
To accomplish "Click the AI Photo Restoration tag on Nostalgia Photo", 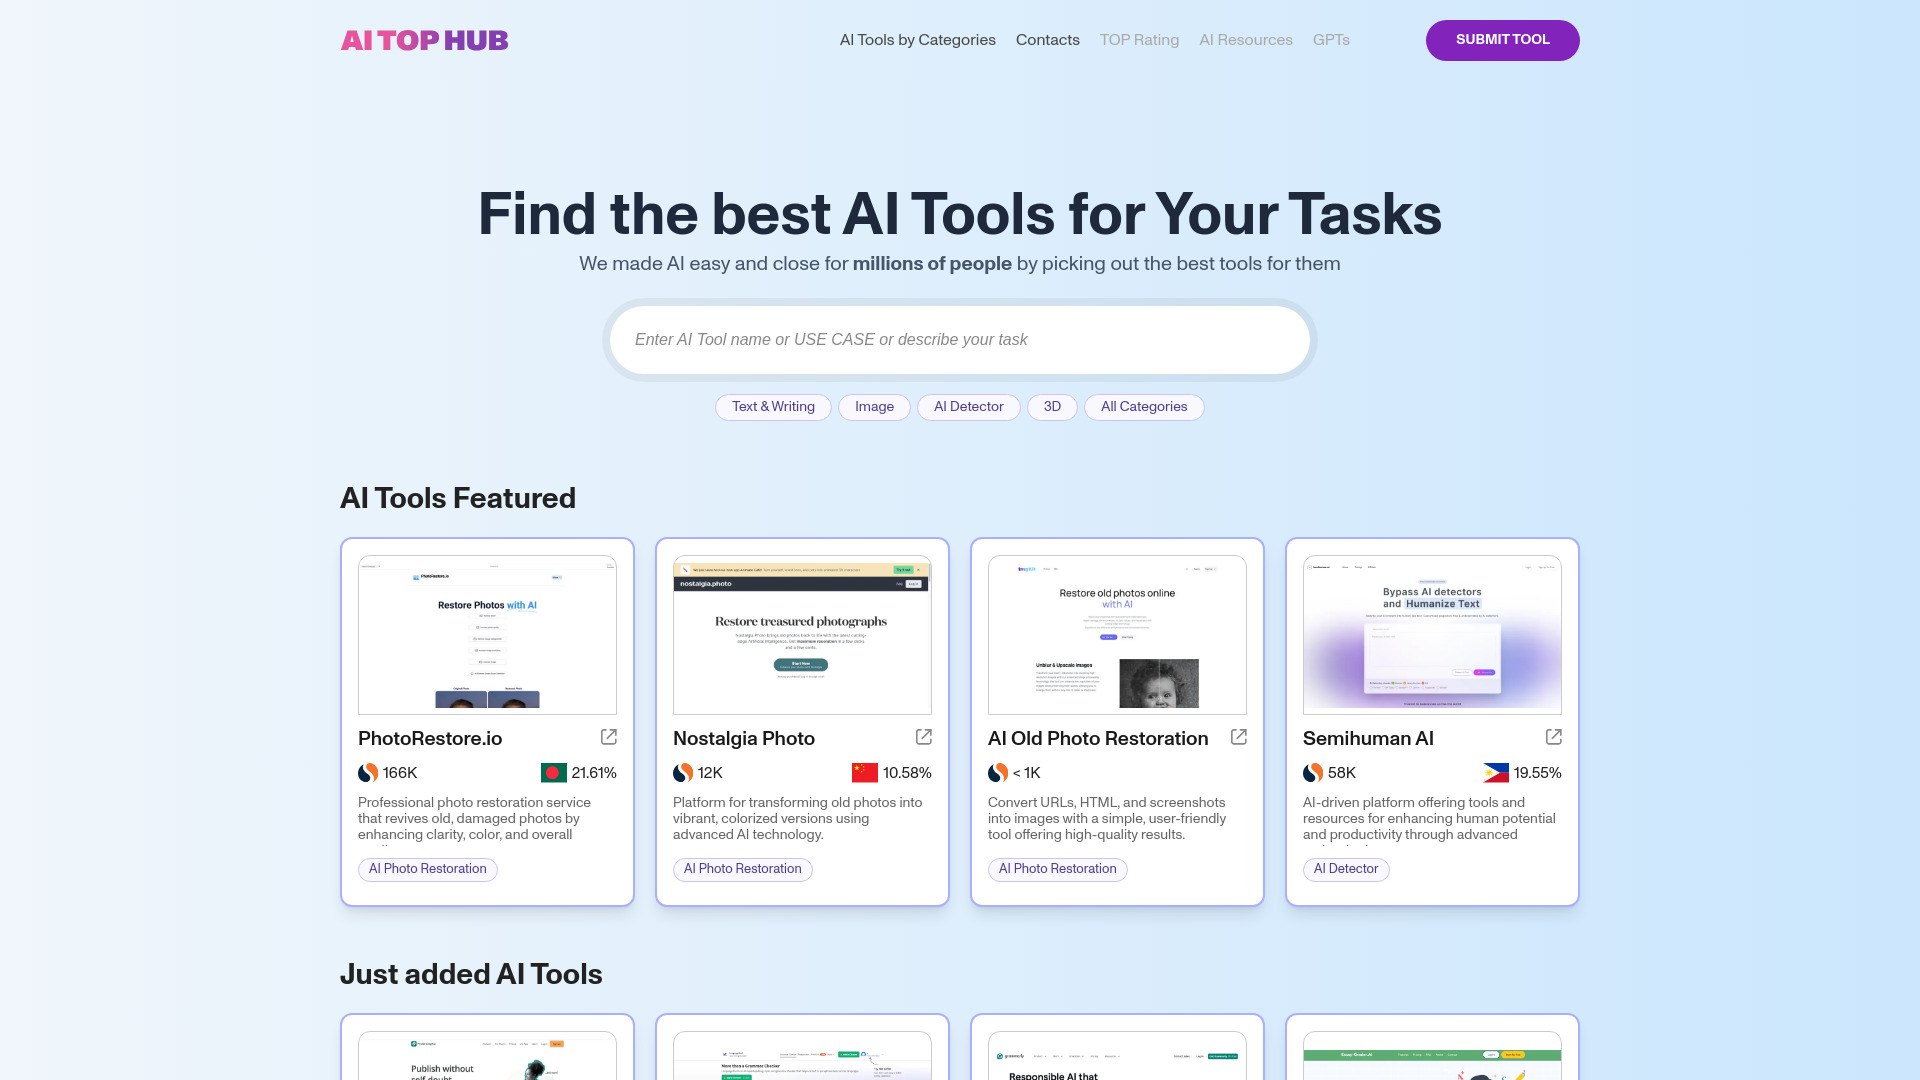I will [742, 869].
